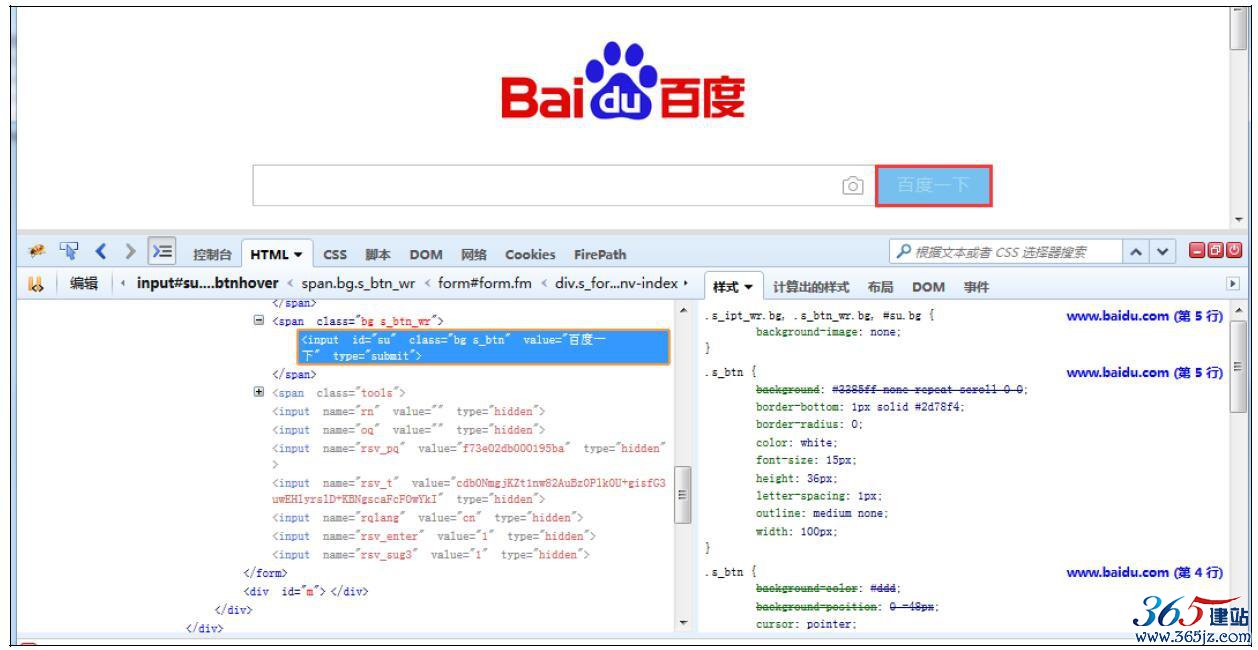1258x650 pixels.
Task: Show more side panel tabs arrow
Action: point(1233,284)
